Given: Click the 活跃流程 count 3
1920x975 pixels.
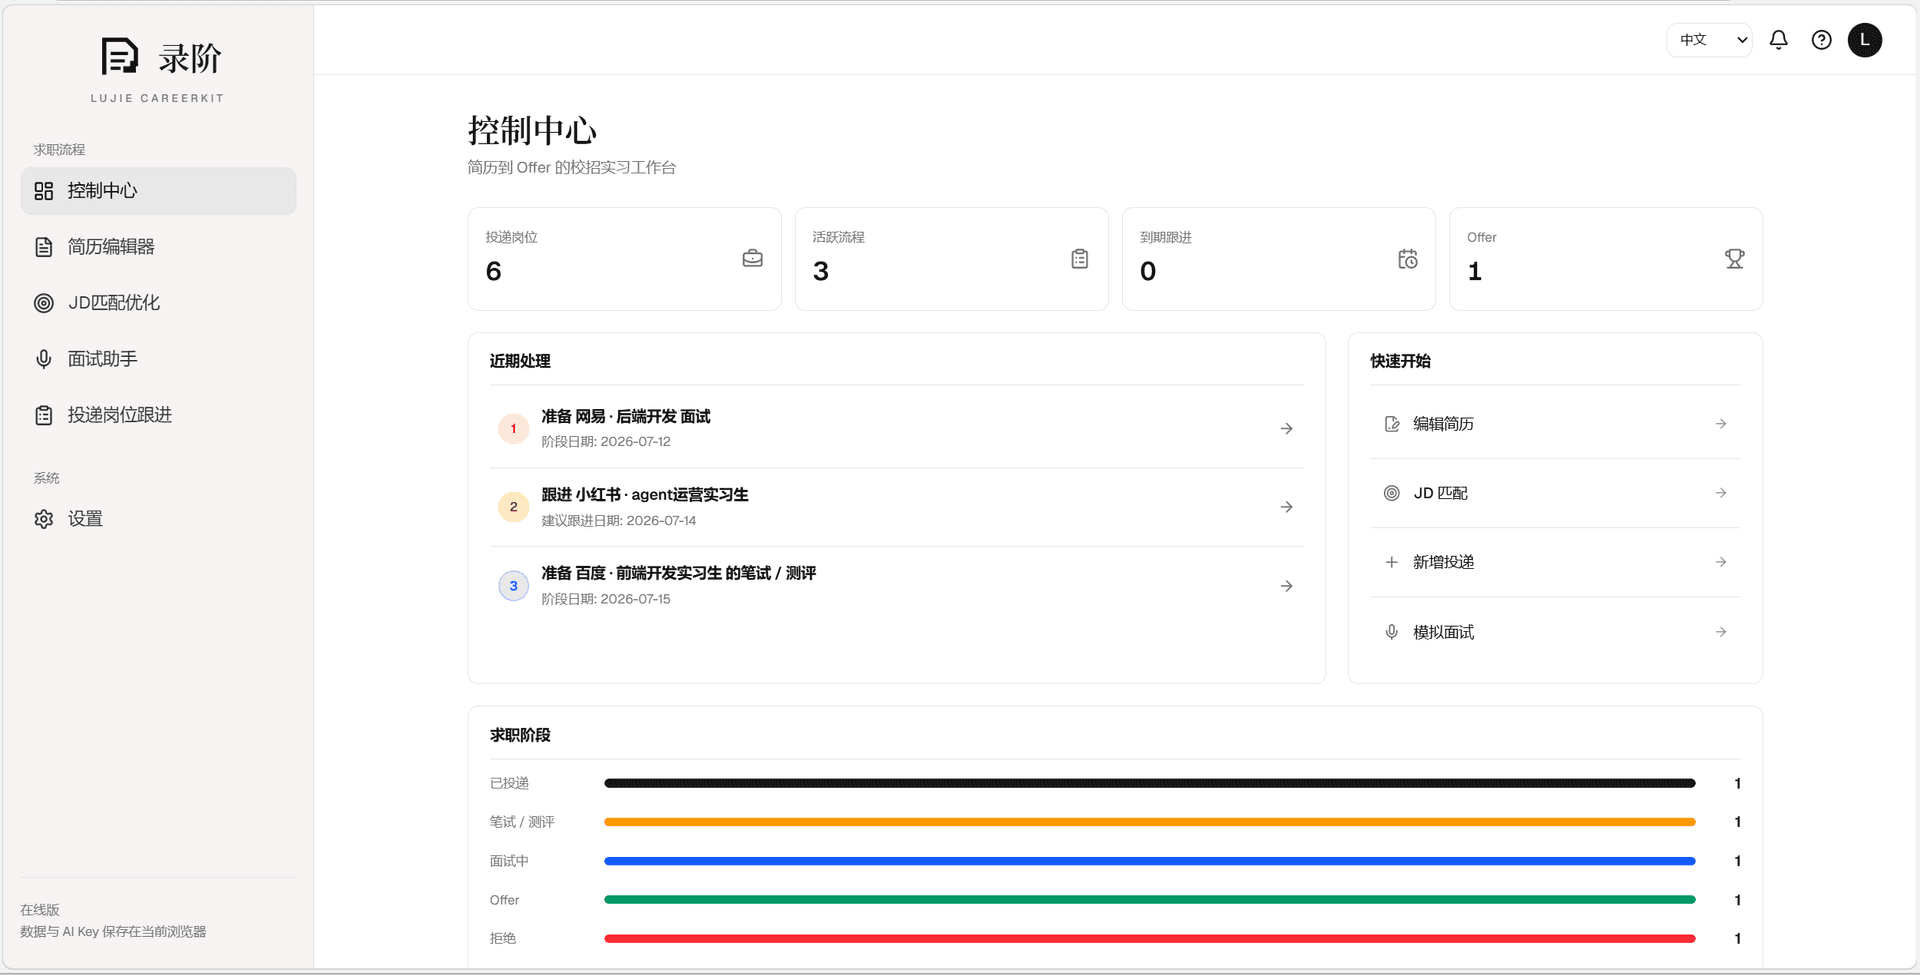Looking at the screenshot, I should [820, 271].
